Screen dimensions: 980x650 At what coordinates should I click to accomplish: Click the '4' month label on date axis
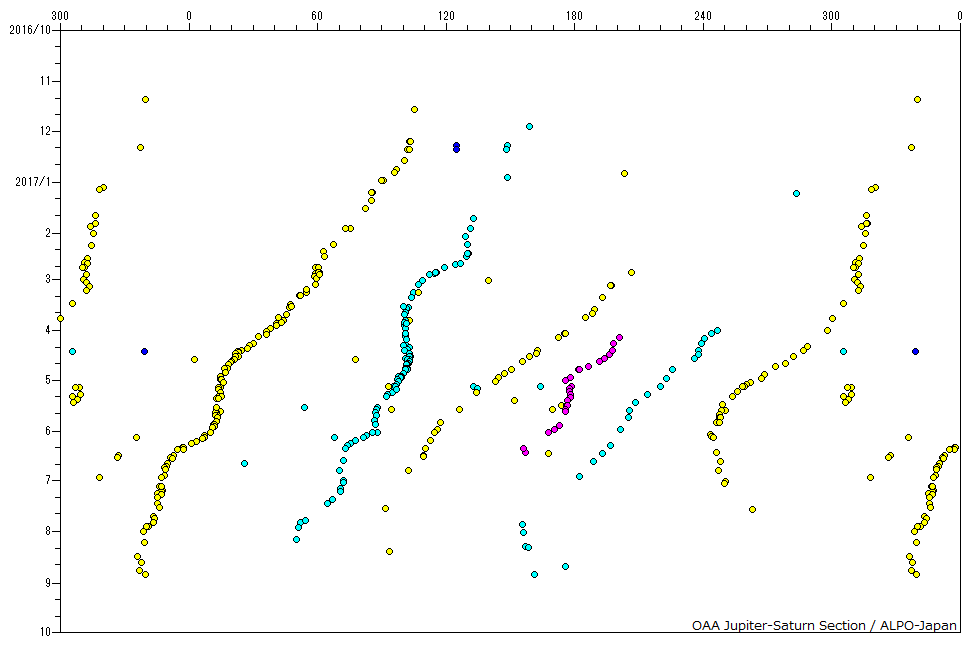[x=48, y=330]
